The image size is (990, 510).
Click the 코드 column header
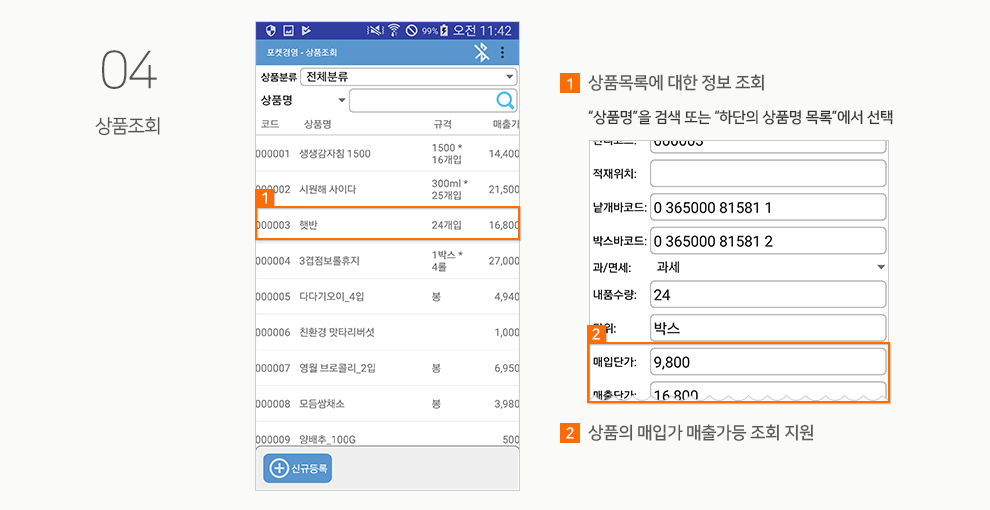(x=270, y=124)
